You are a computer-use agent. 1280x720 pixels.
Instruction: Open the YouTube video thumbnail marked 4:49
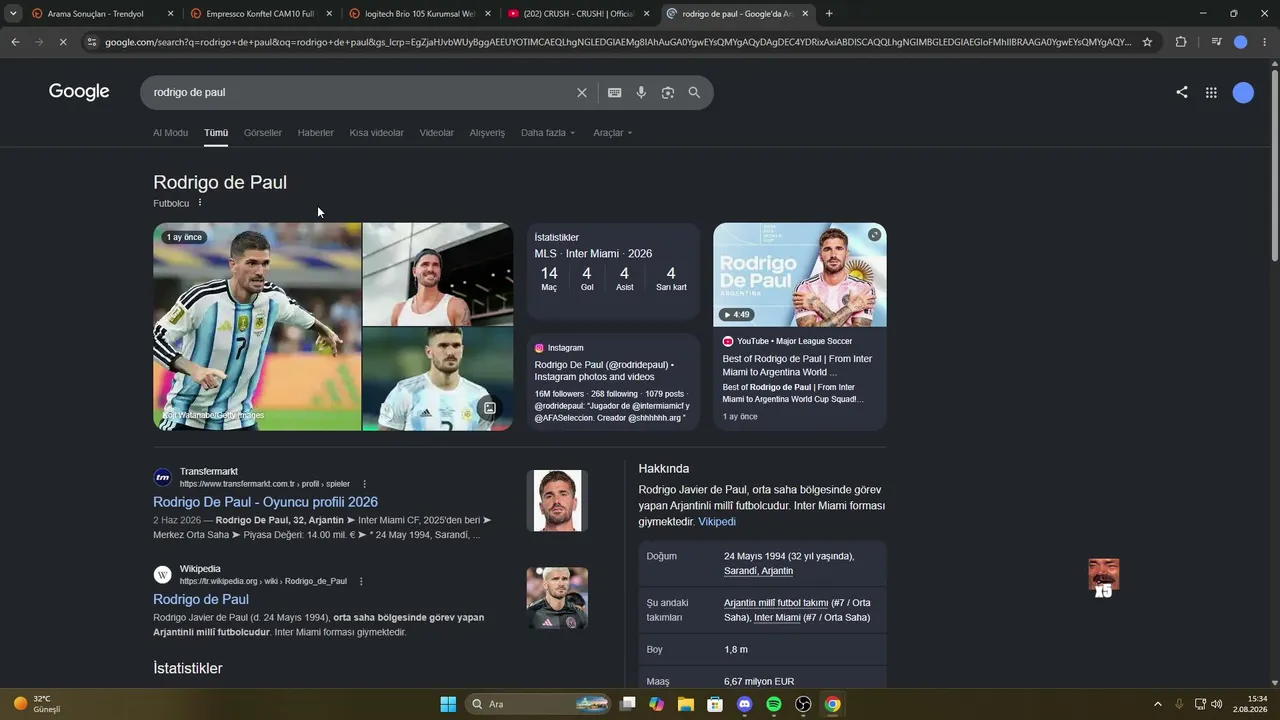(800, 275)
